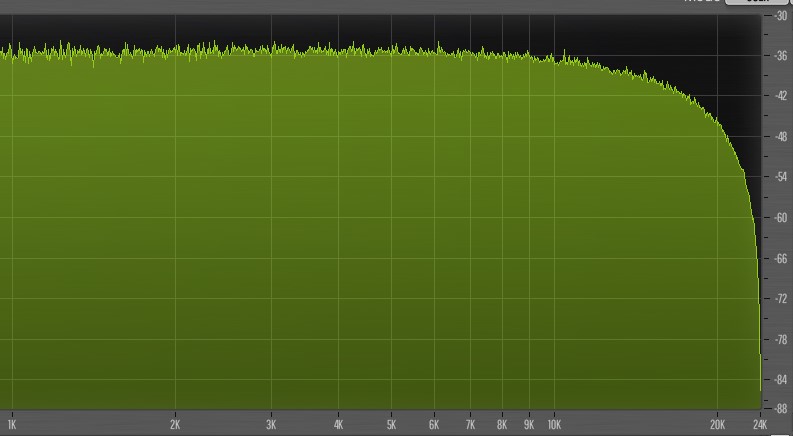
Task: Click the -36 dB scale label
Action: coord(779,56)
